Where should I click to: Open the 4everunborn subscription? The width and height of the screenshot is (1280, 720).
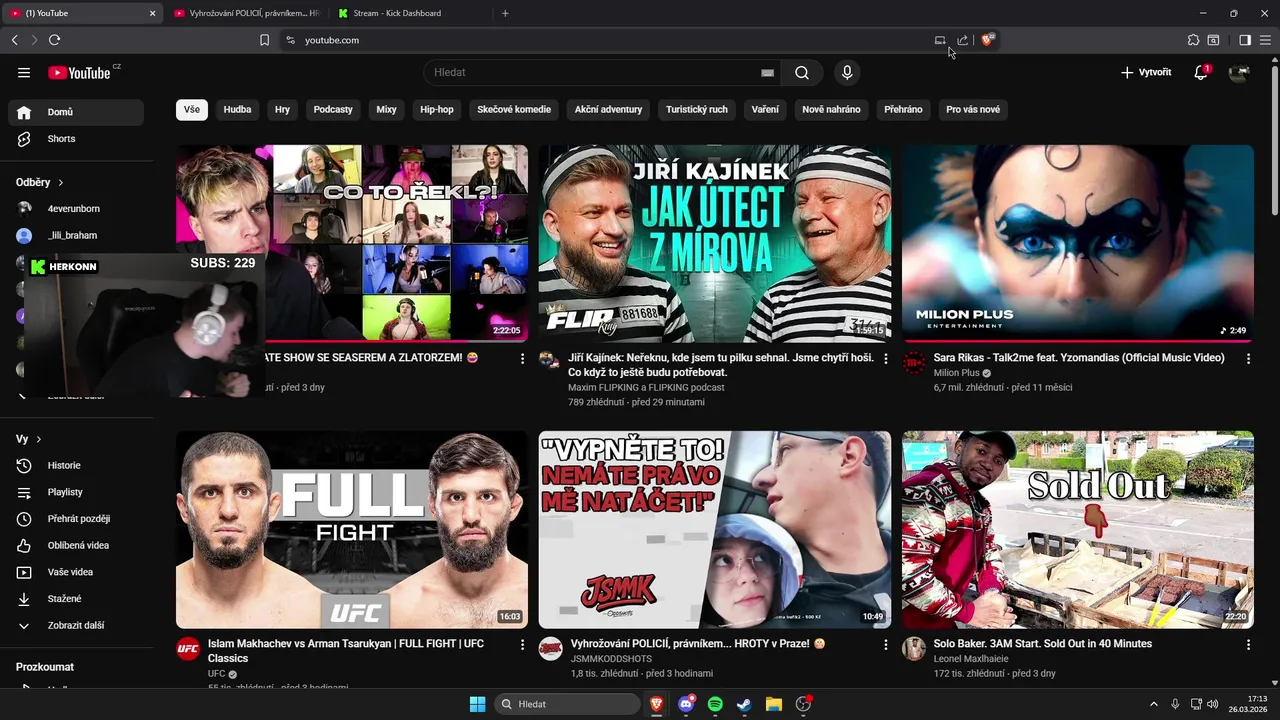coord(76,209)
